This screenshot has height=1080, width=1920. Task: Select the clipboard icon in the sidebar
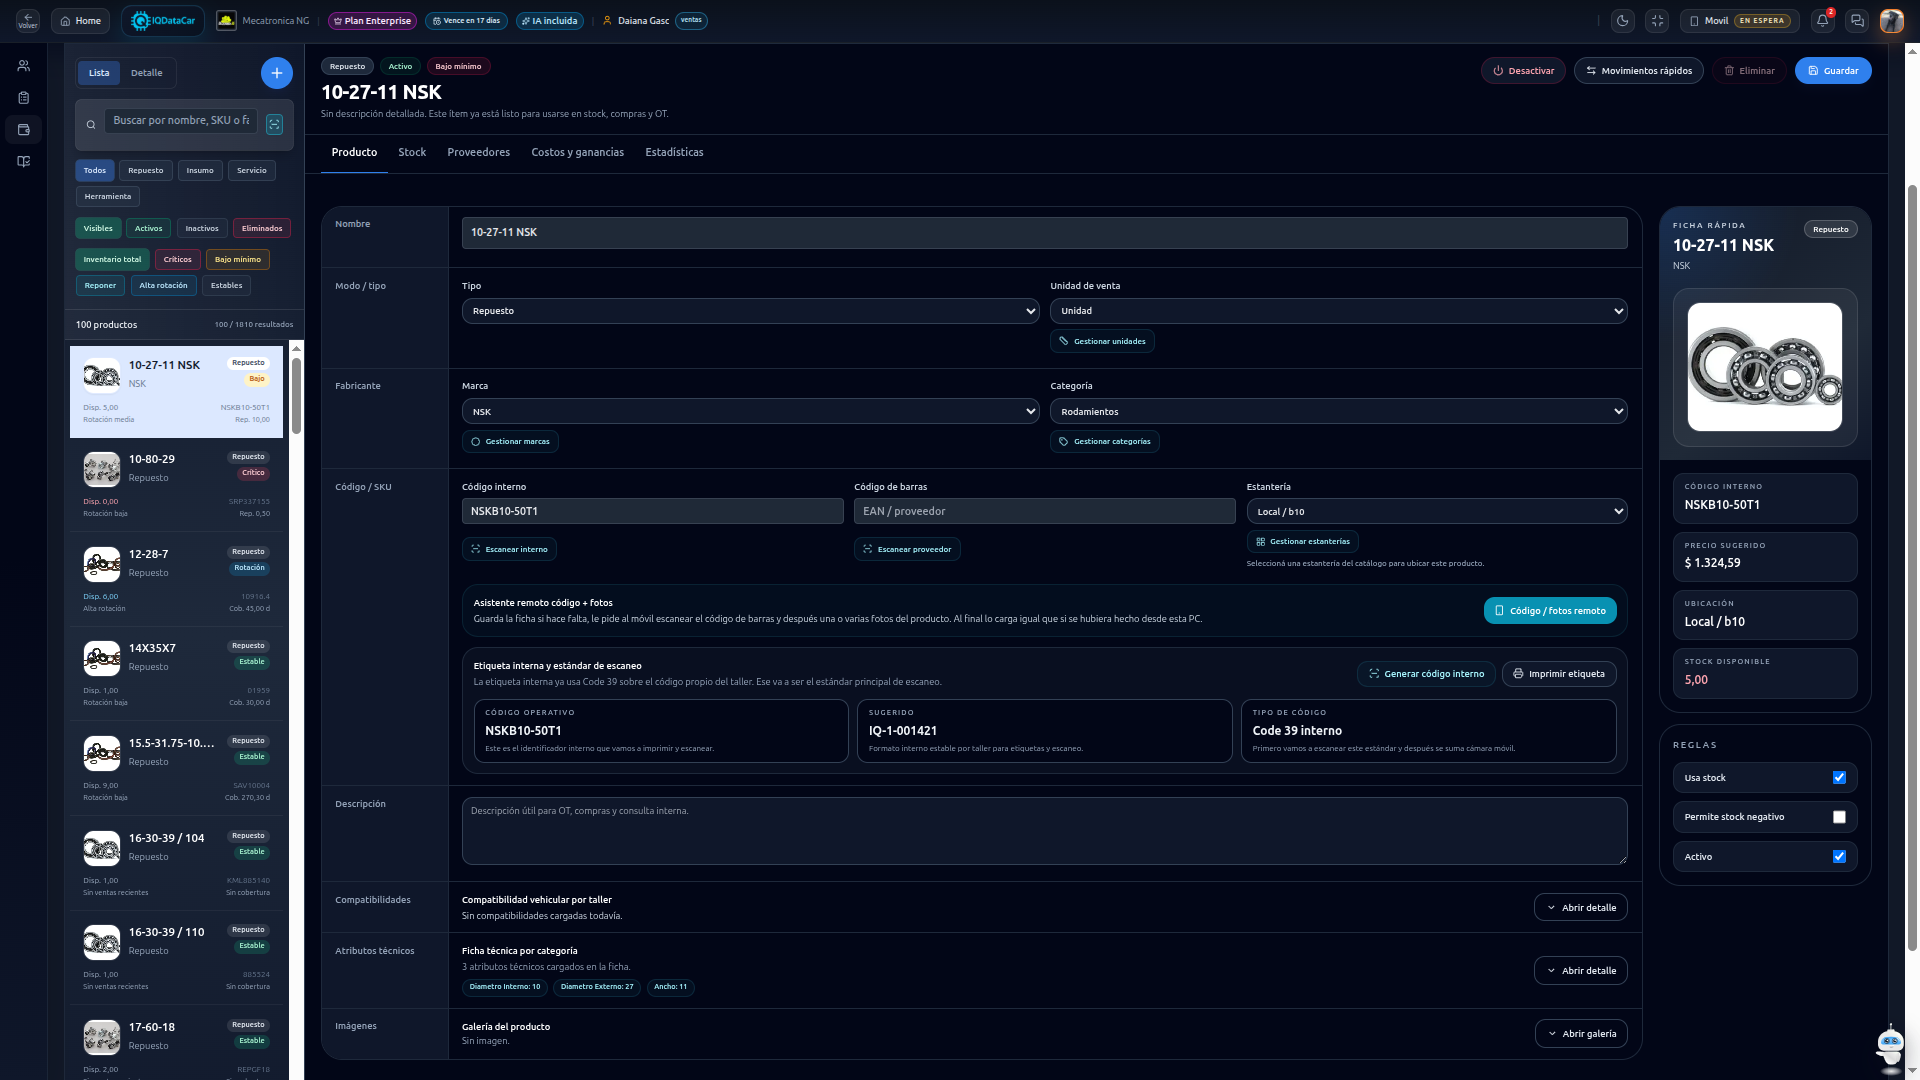point(24,97)
